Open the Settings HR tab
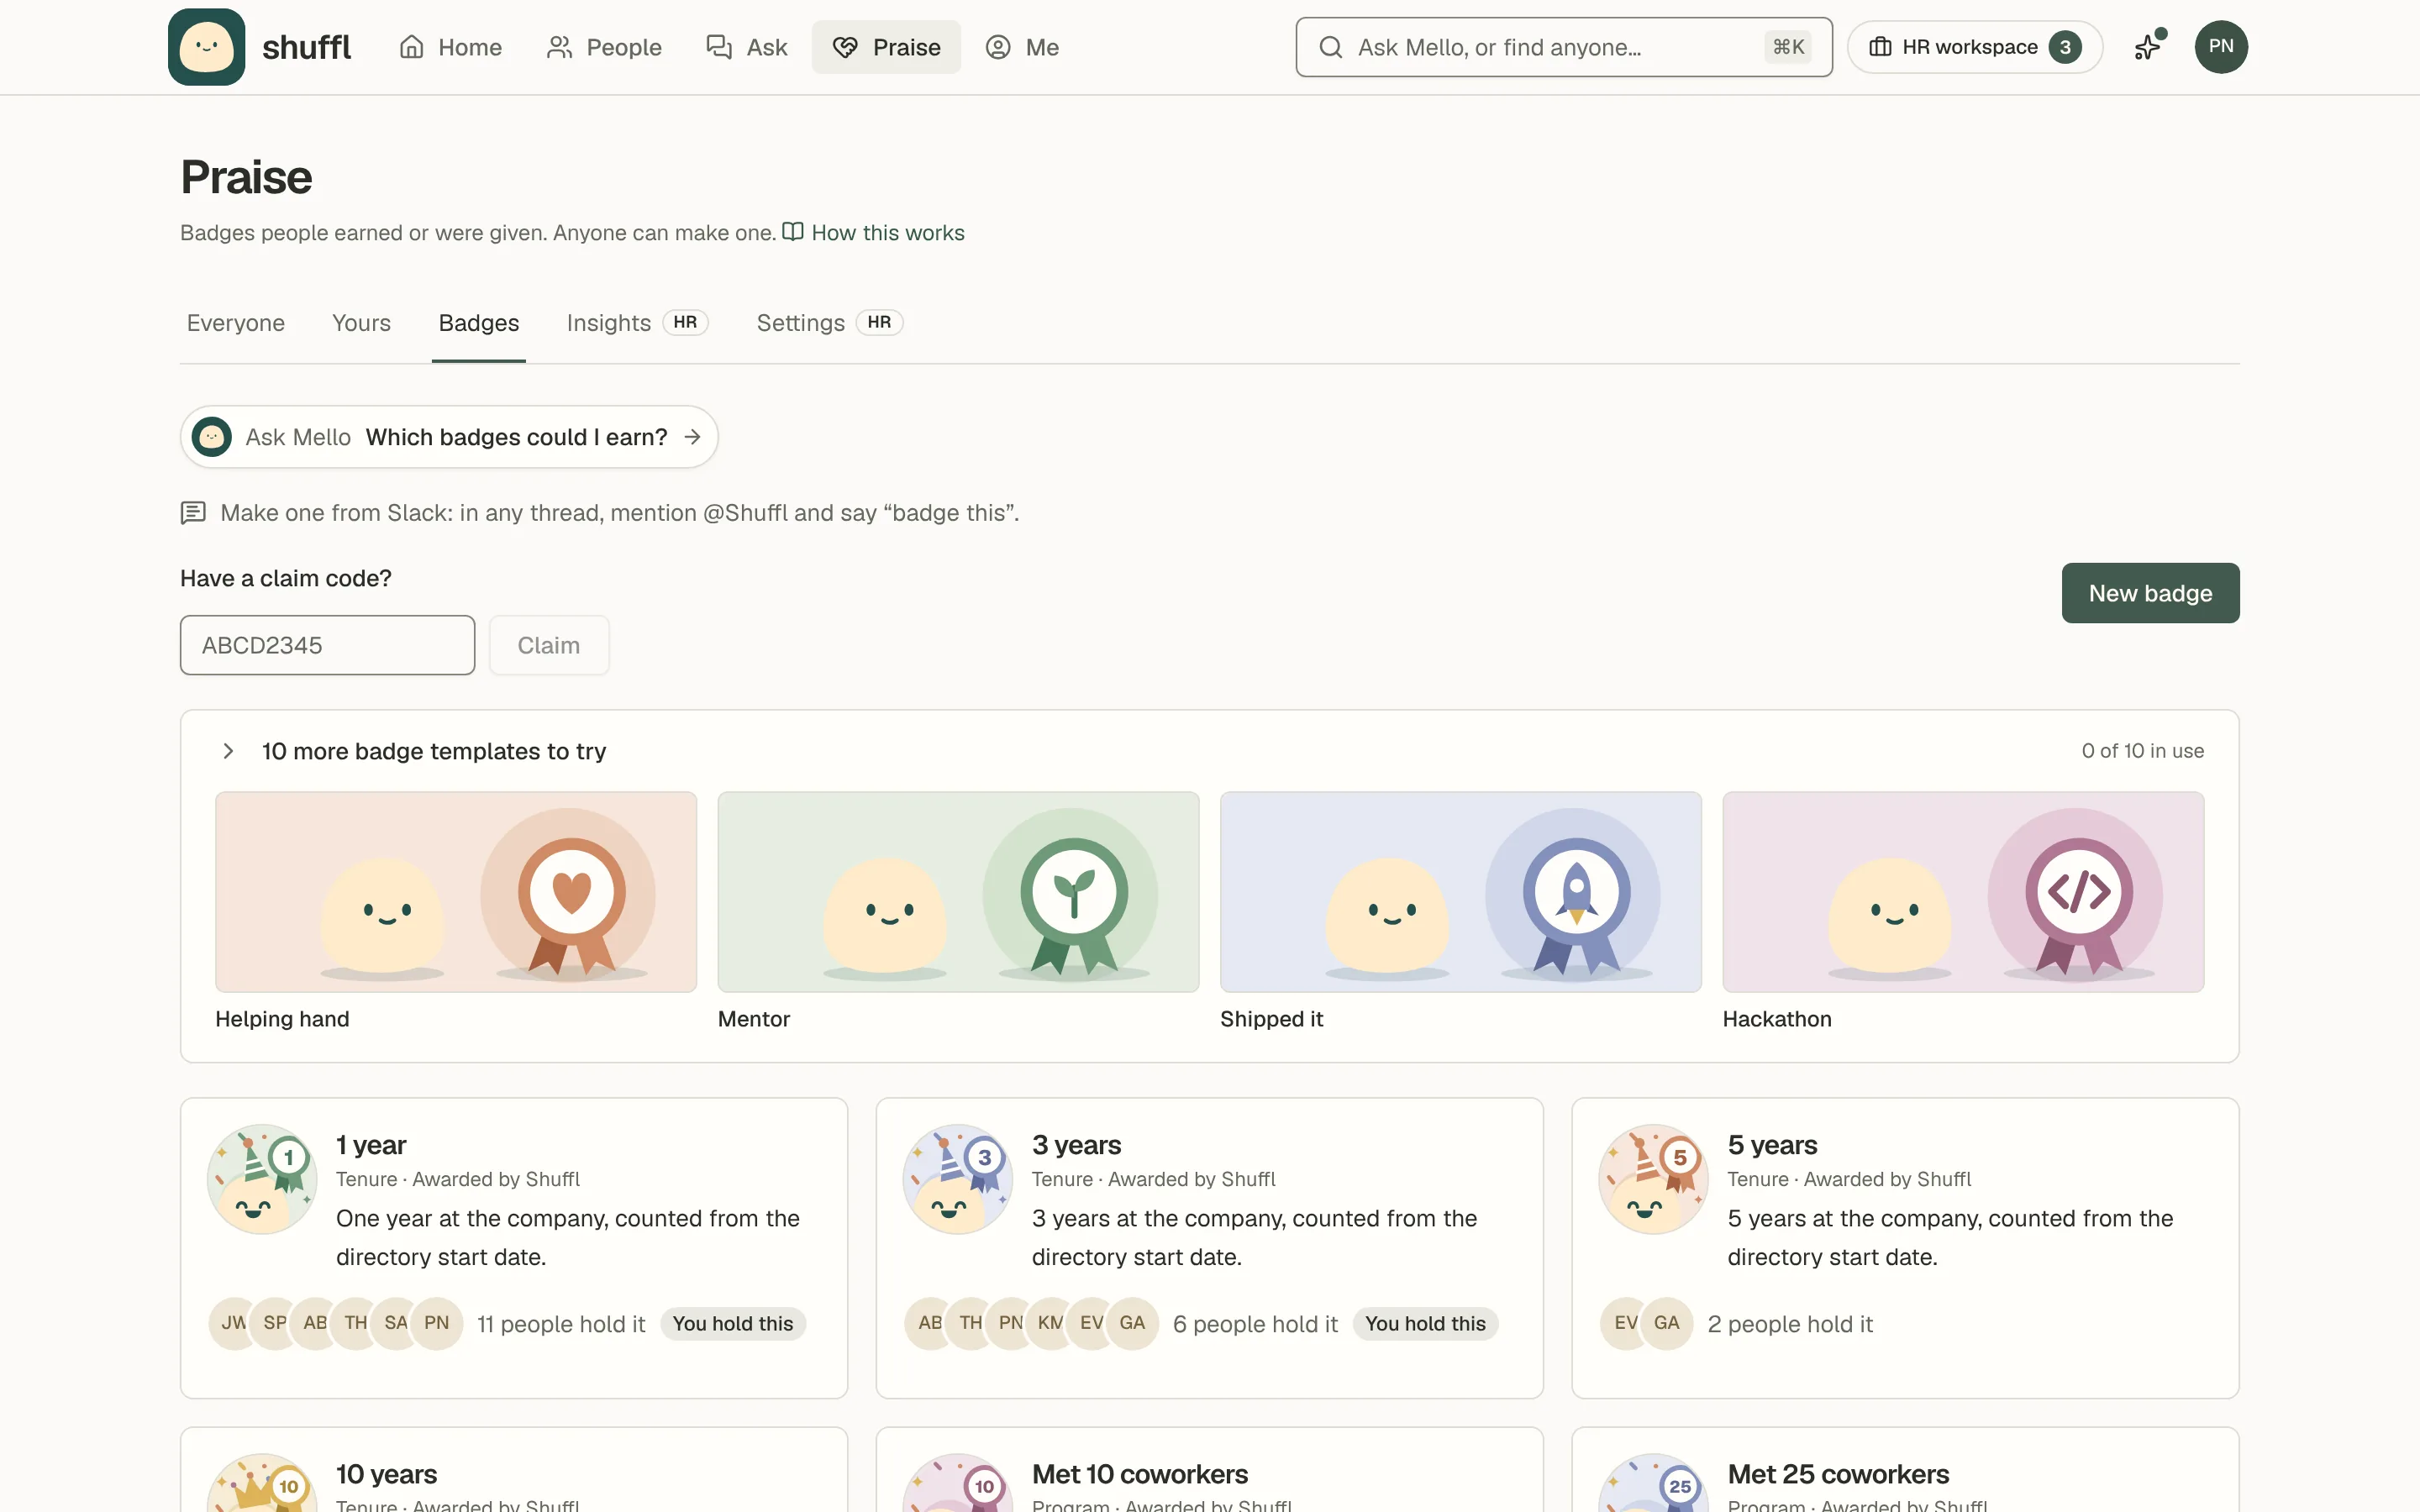The height and width of the screenshot is (1512, 2420). point(829,323)
